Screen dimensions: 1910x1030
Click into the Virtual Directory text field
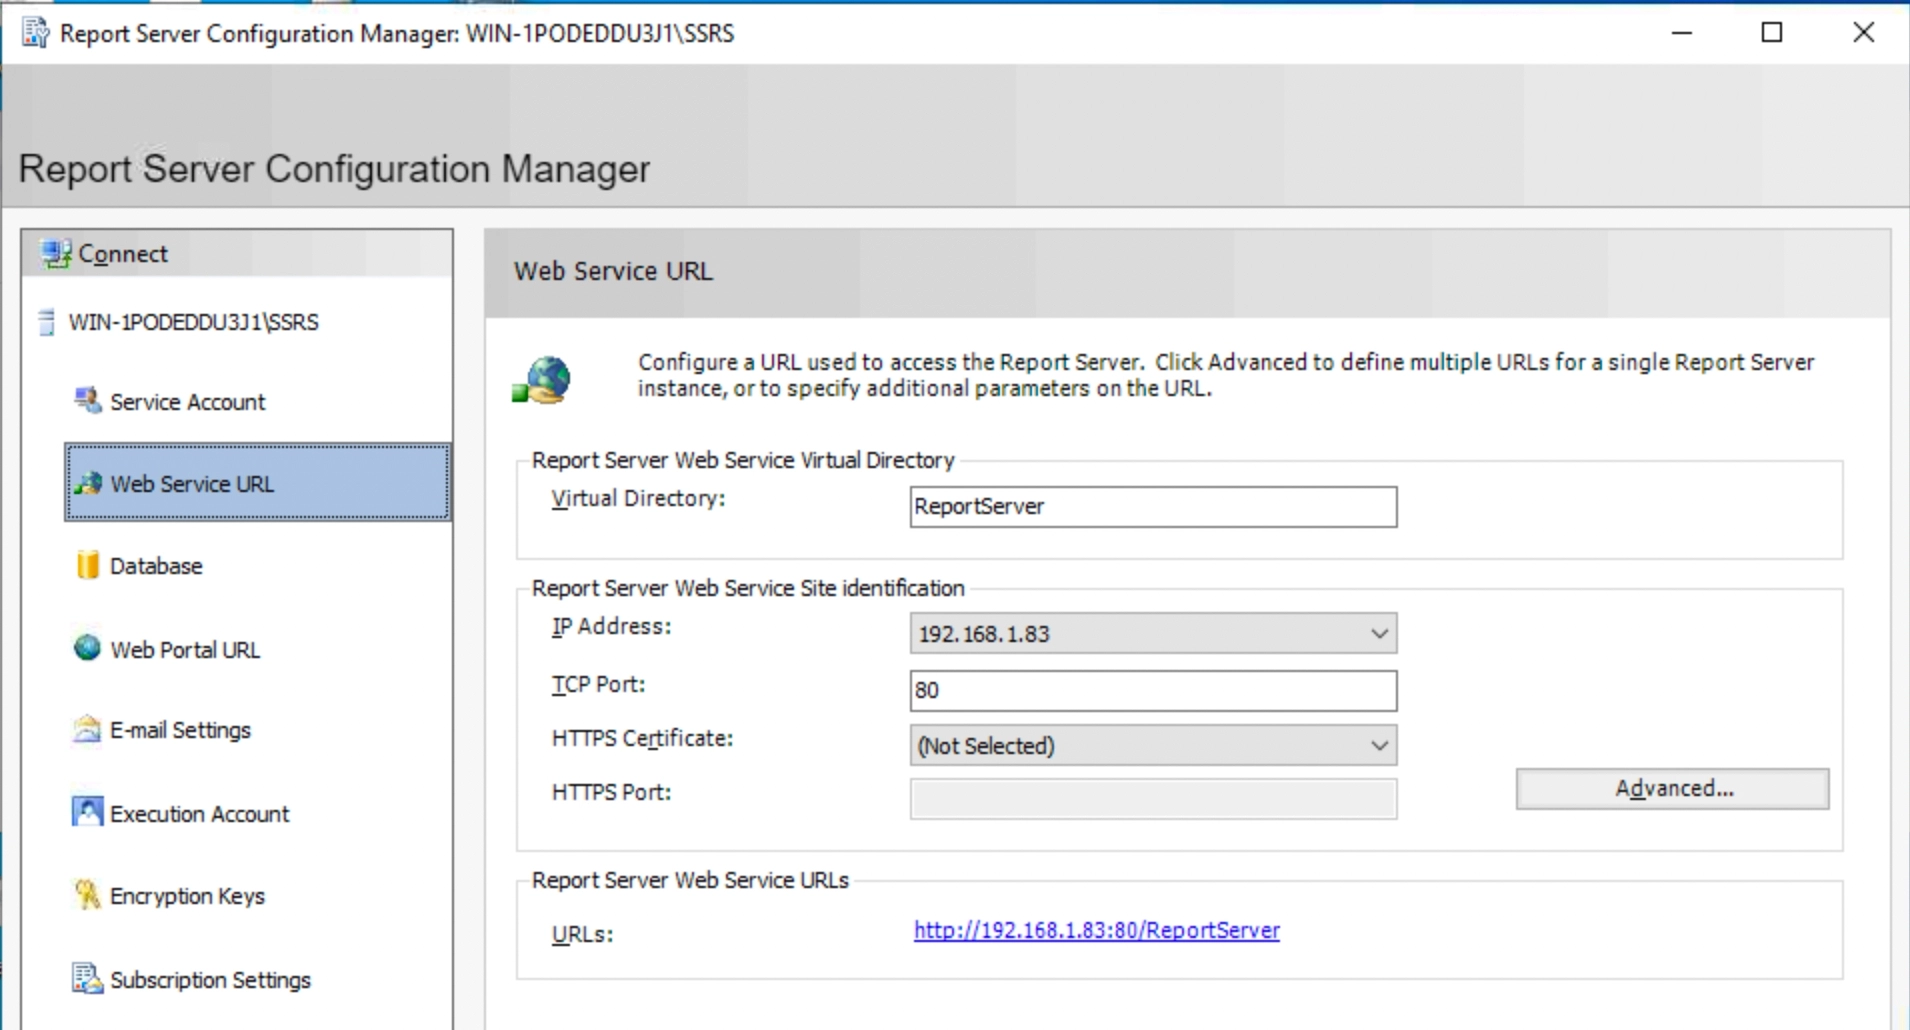click(x=1152, y=507)
